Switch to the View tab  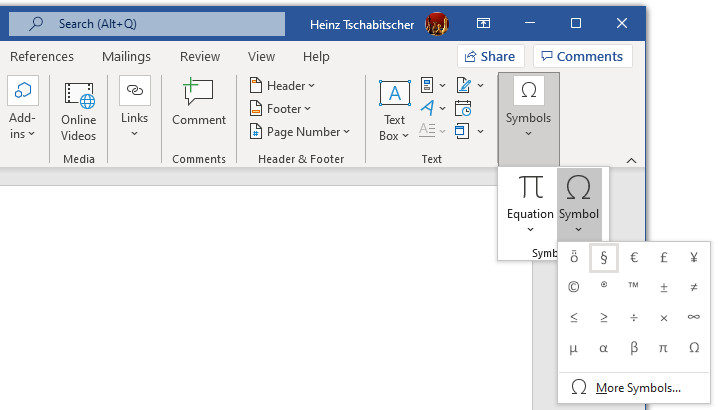pyautogui.click(x=261, y=56)
